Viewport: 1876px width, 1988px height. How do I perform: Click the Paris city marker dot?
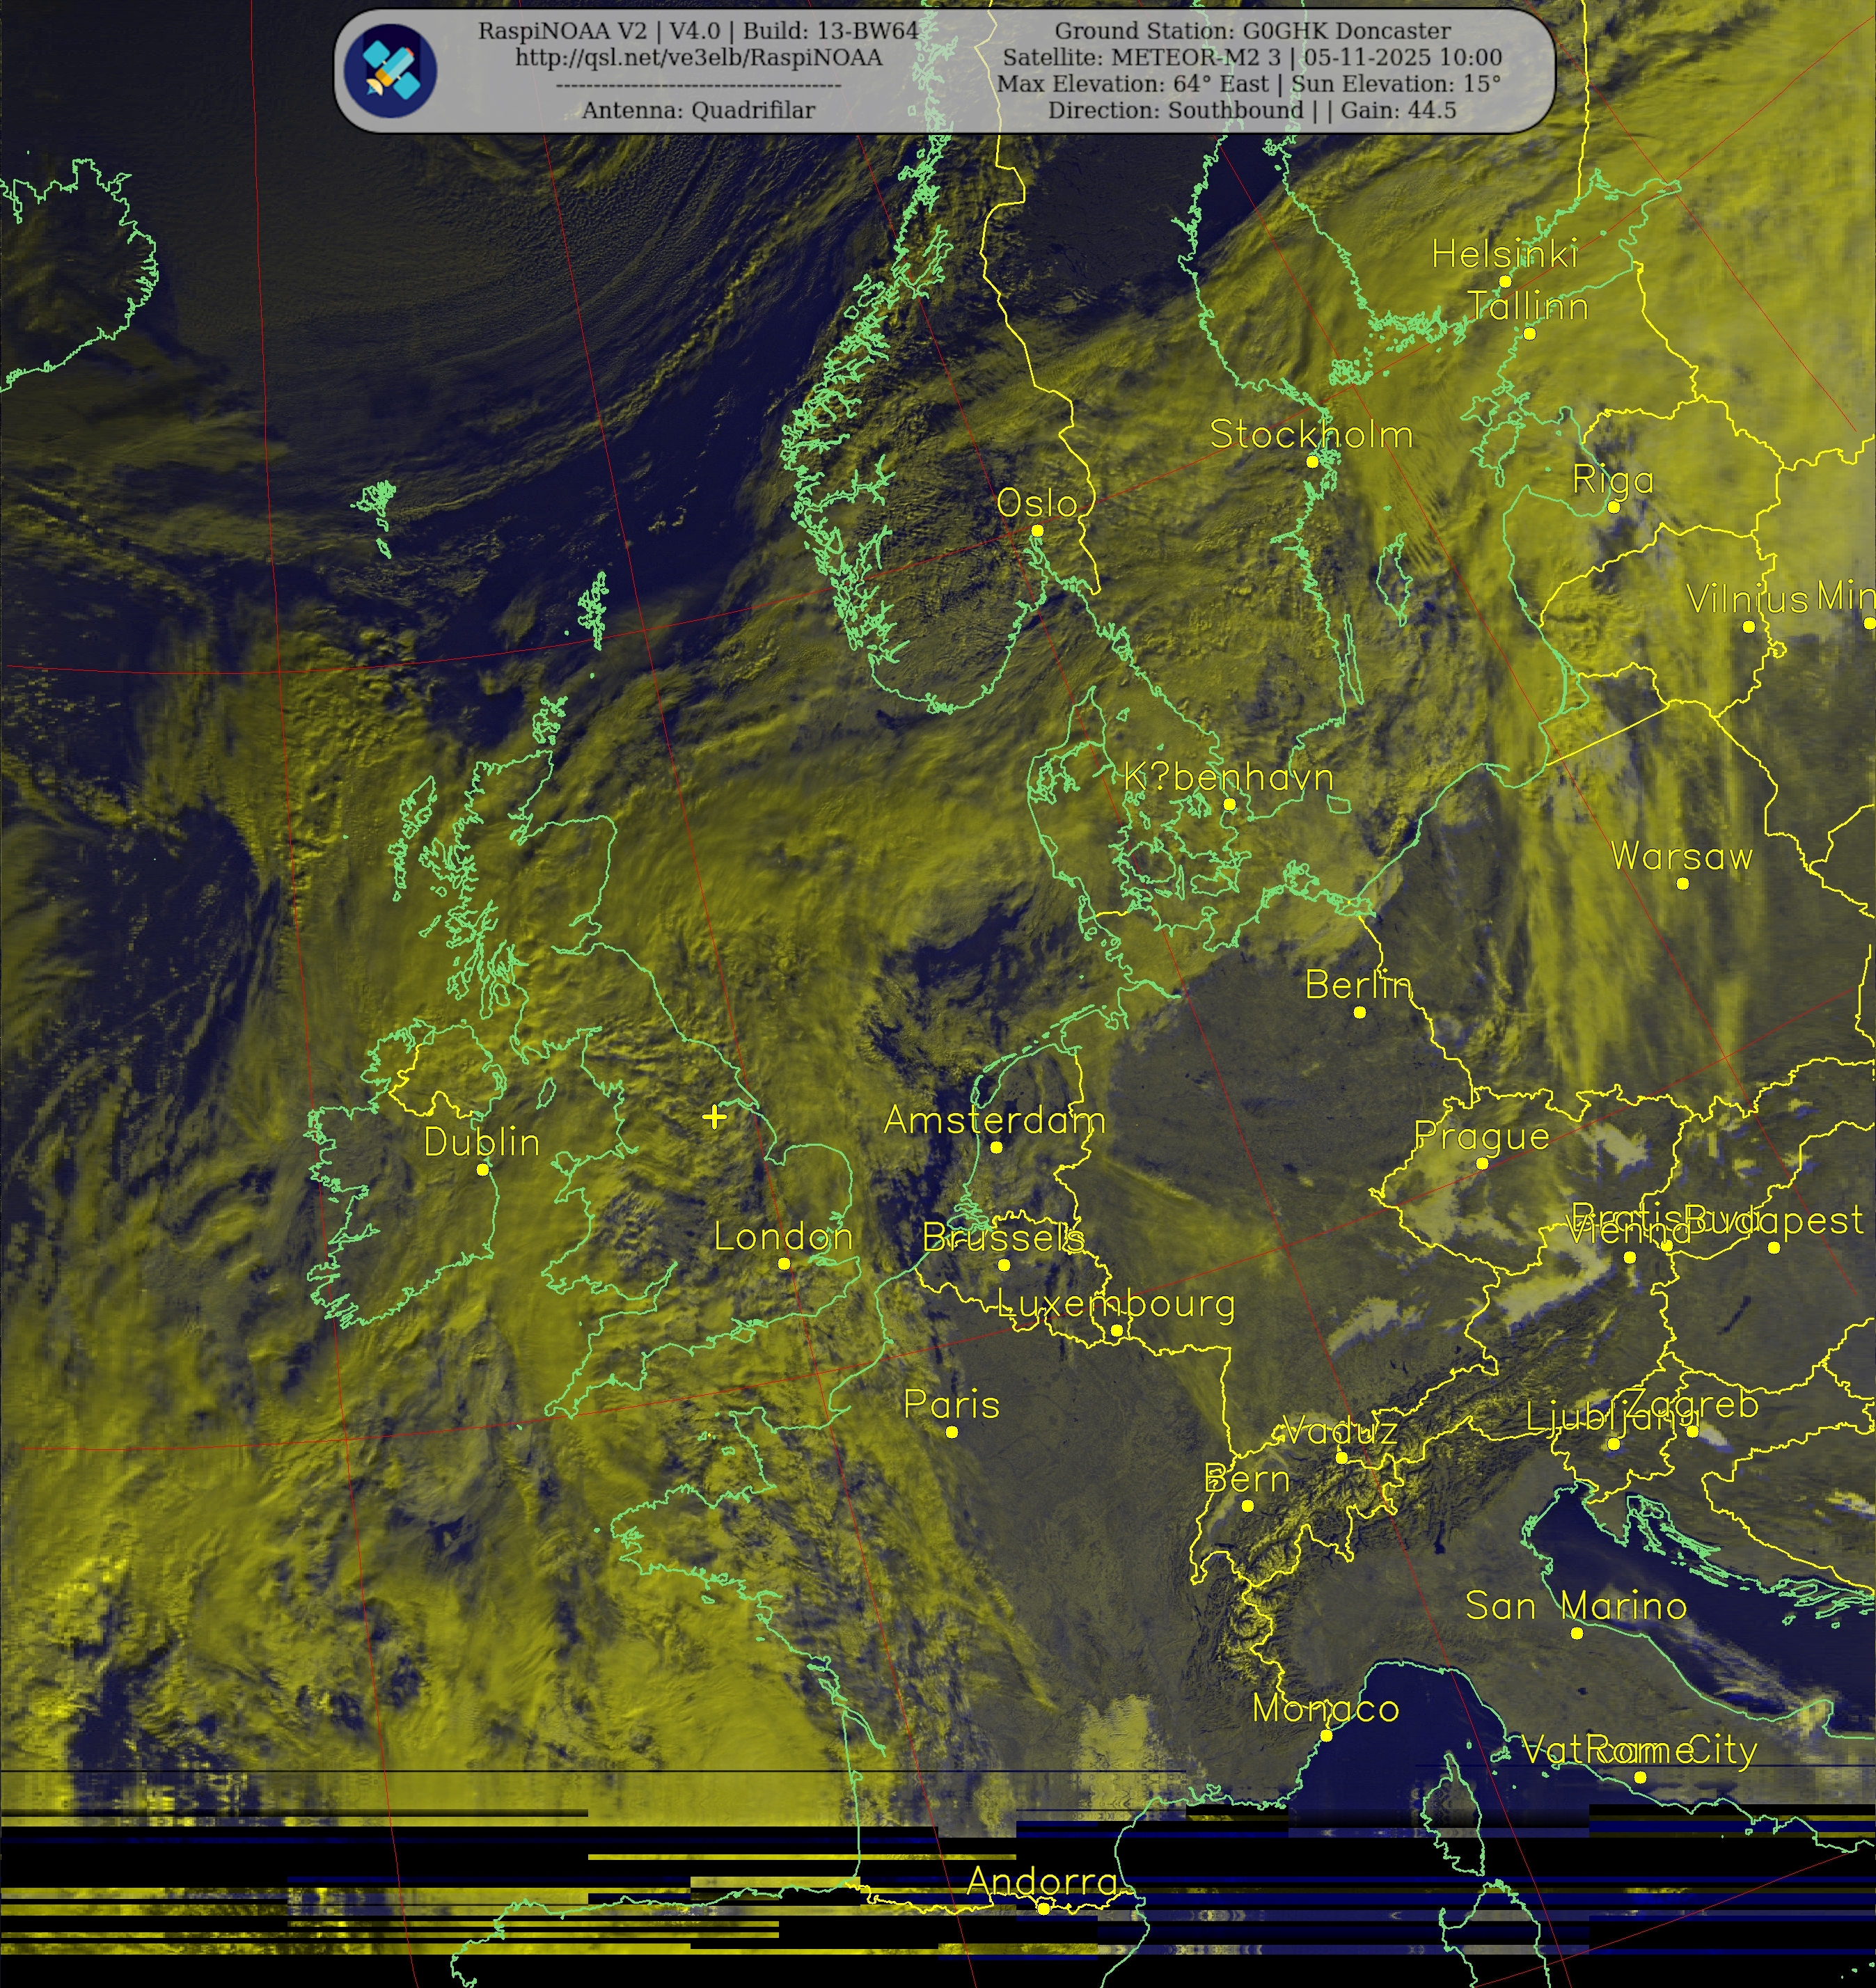[x=952, y=1432]
